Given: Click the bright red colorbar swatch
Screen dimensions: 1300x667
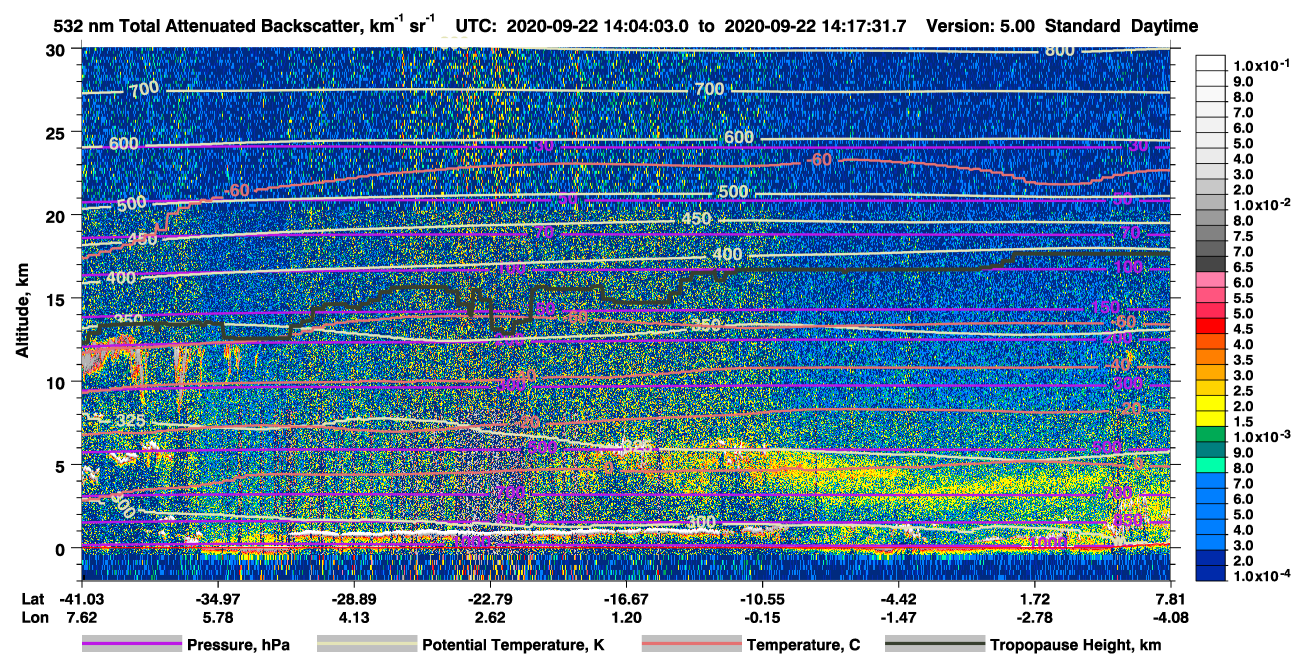Looking at the screenshot, I should click(1210, 324).
